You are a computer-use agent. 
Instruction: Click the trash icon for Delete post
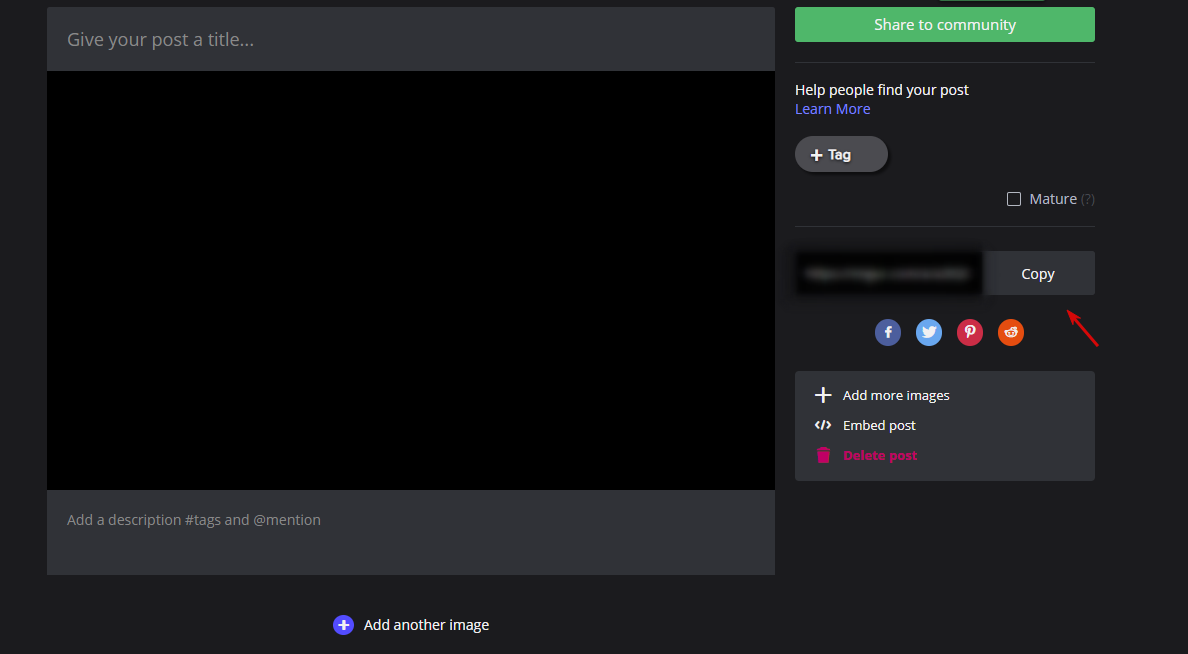tap(823, 455)
